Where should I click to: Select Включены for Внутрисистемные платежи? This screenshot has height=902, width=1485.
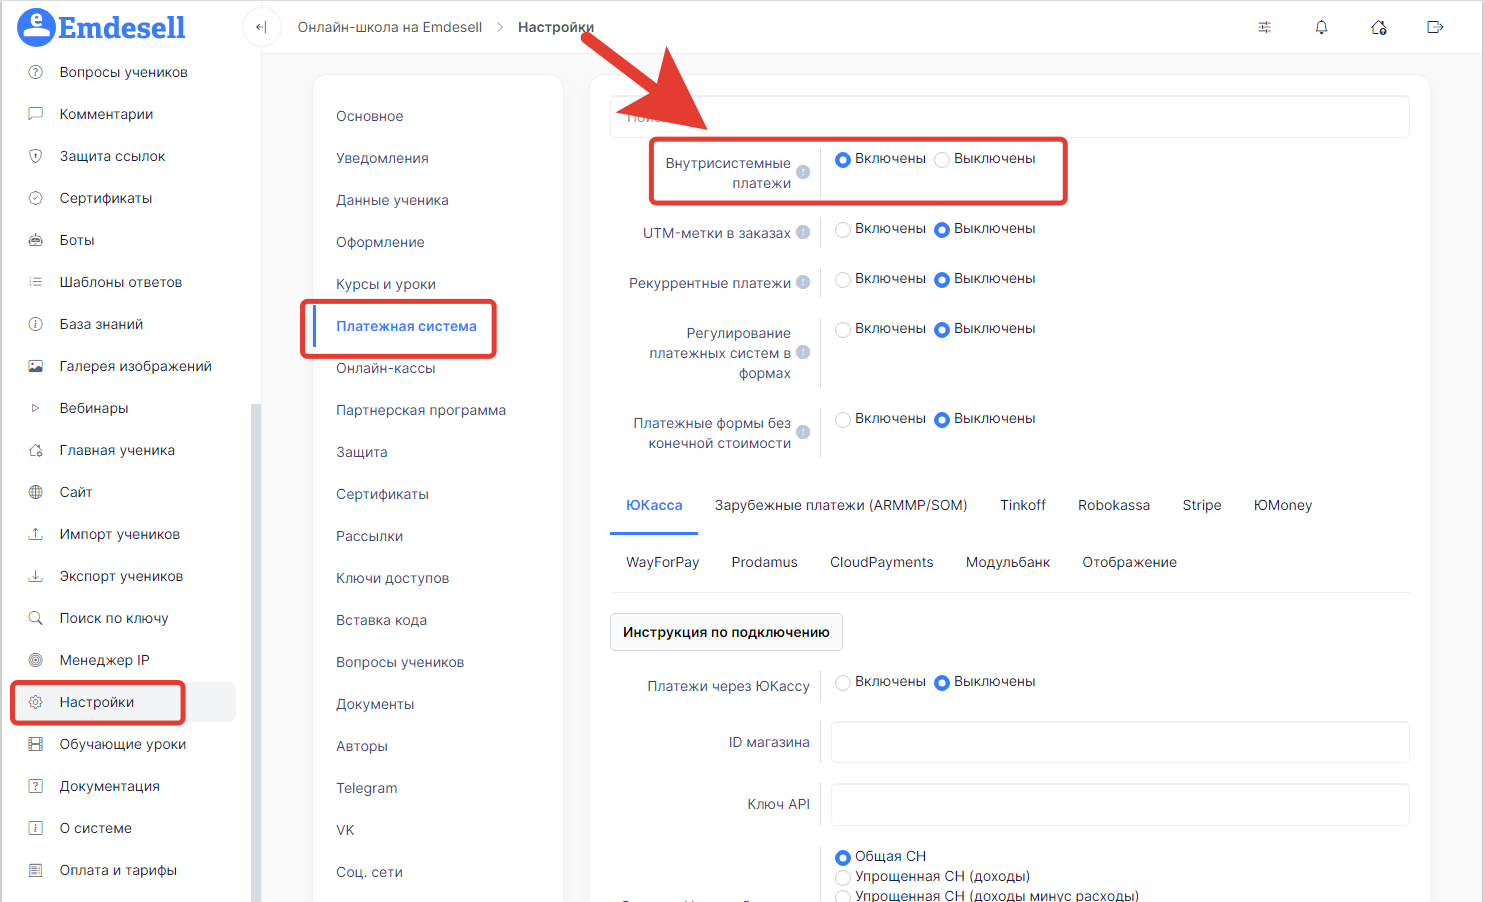point(843,160)
